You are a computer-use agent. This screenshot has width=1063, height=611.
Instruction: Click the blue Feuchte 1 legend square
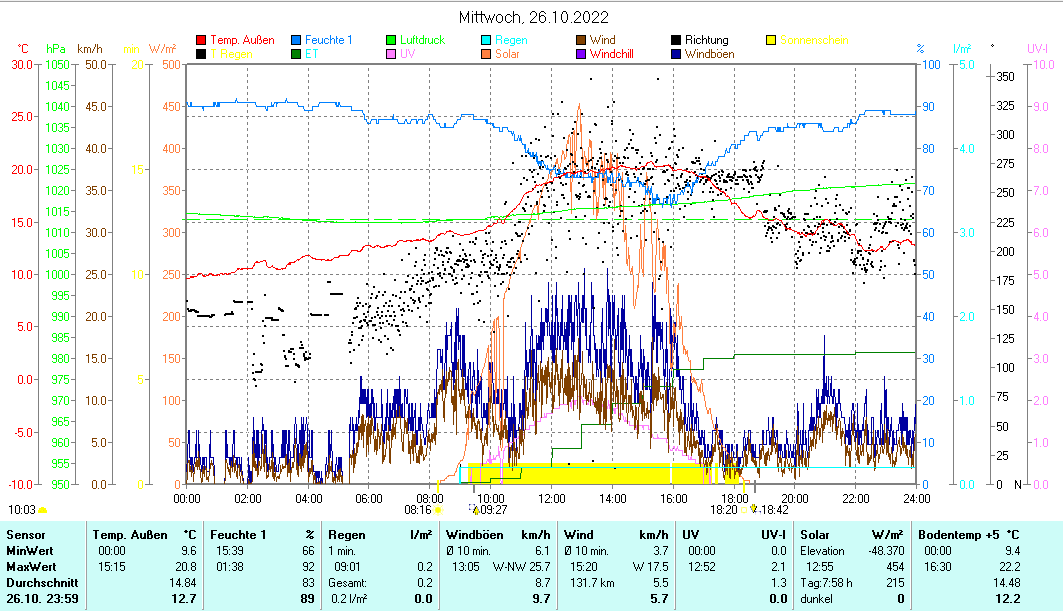[x=296, y=41]
